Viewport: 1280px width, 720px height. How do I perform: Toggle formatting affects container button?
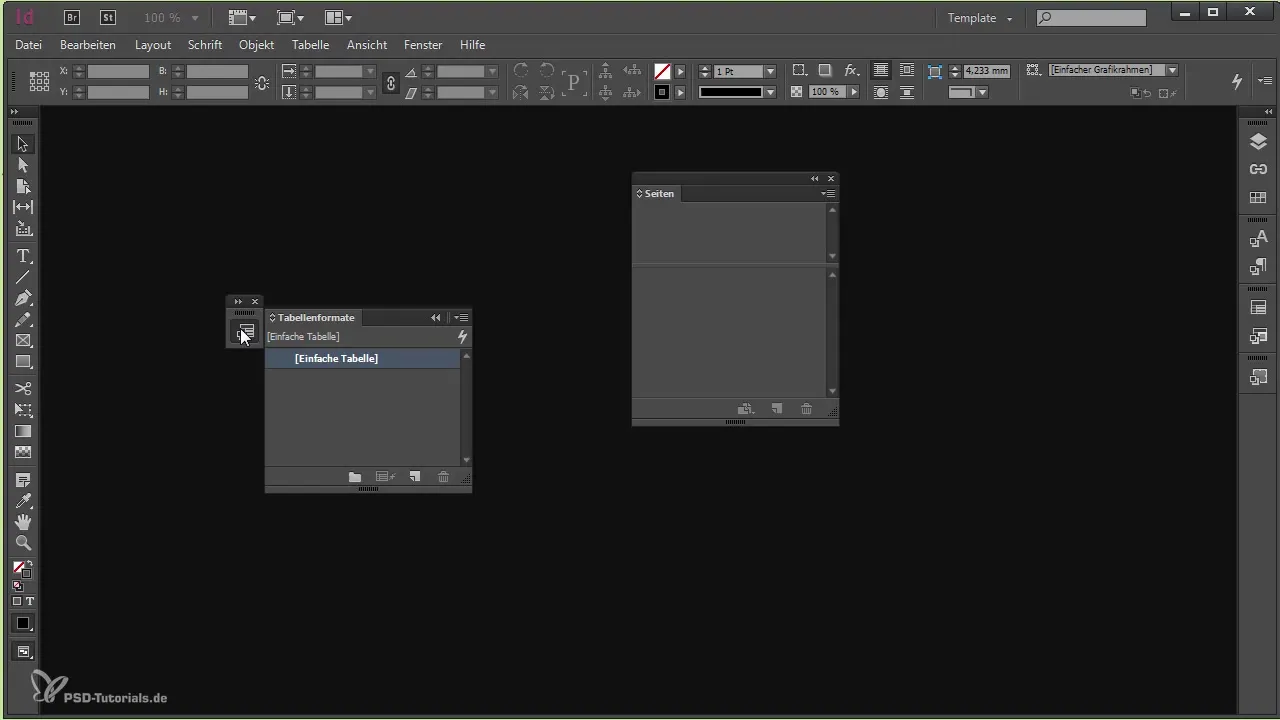pyautogui.click(x=17, y=601)
